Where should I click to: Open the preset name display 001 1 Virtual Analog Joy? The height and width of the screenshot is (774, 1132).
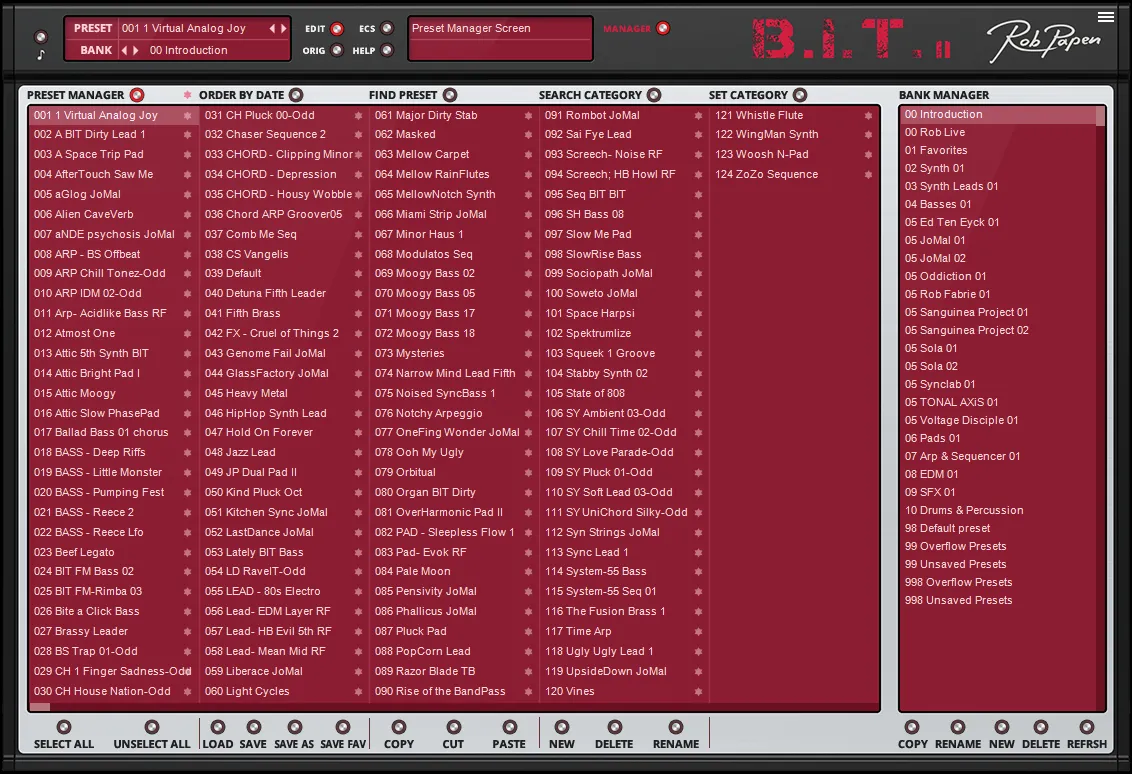(x=183, y=28)
